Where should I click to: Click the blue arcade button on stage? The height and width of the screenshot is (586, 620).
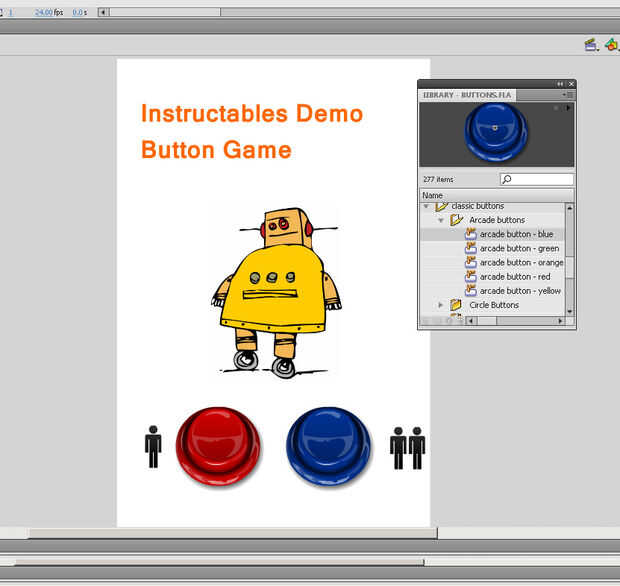pos(328,447)
